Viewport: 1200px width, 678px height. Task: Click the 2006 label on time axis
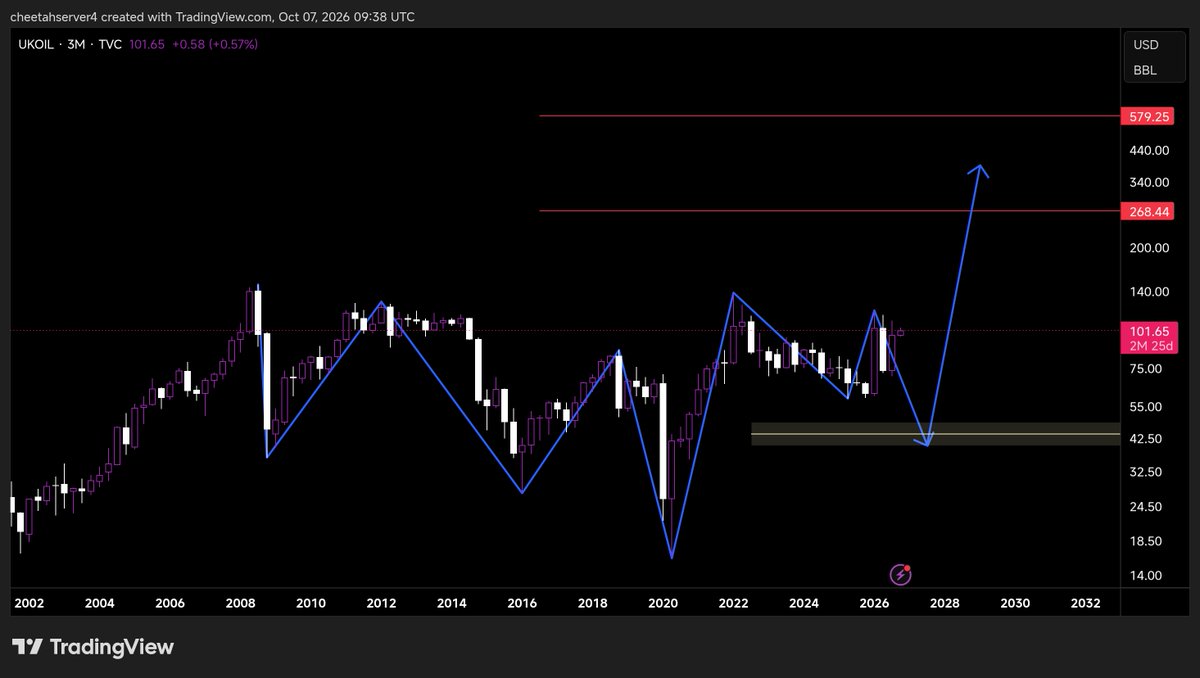pos(170,604)
